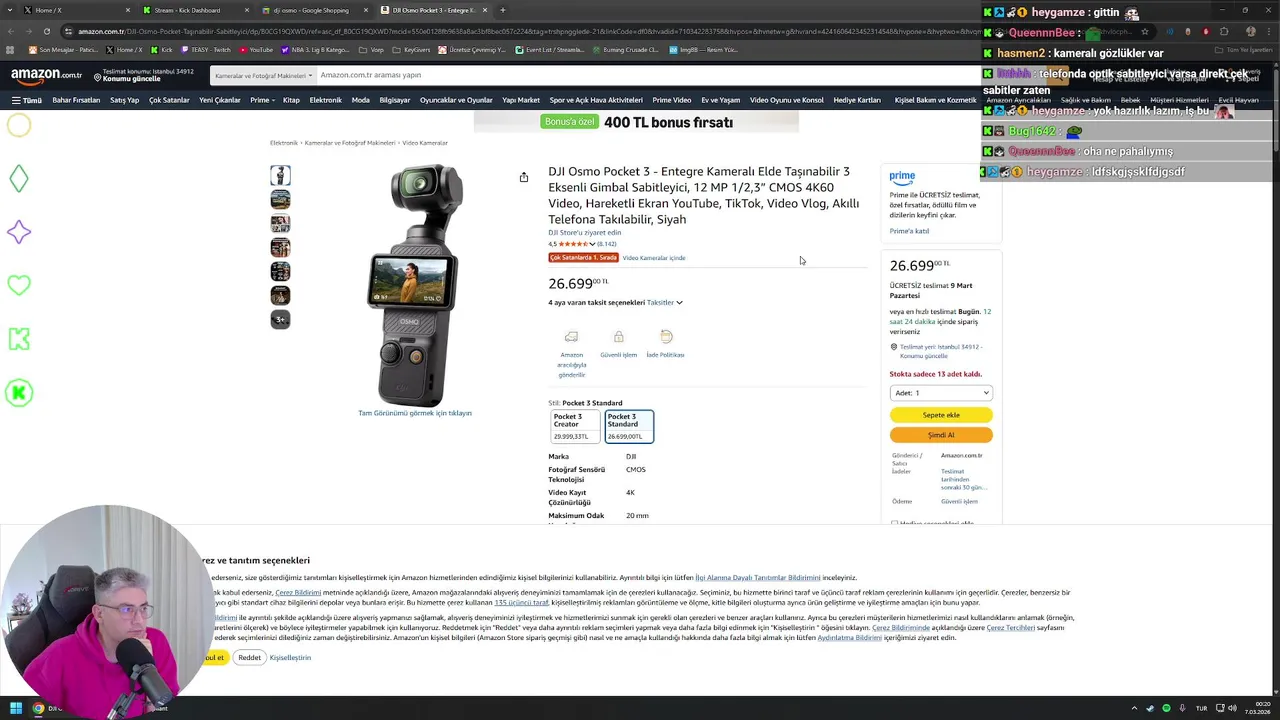
Task: Click DJI Store'u ziyaret edin link
Action: point(584,233)
